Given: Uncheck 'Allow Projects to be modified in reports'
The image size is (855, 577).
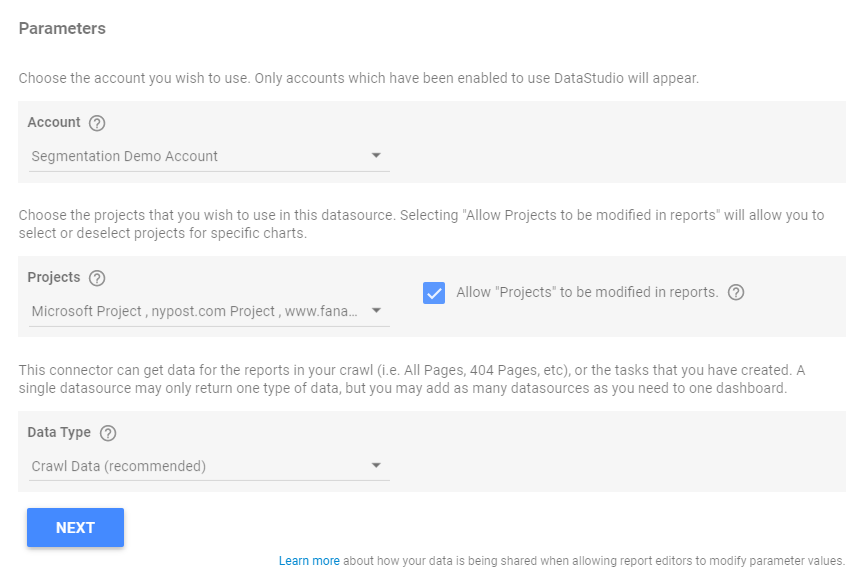Looking at the screenshot, I should (433, 292).
